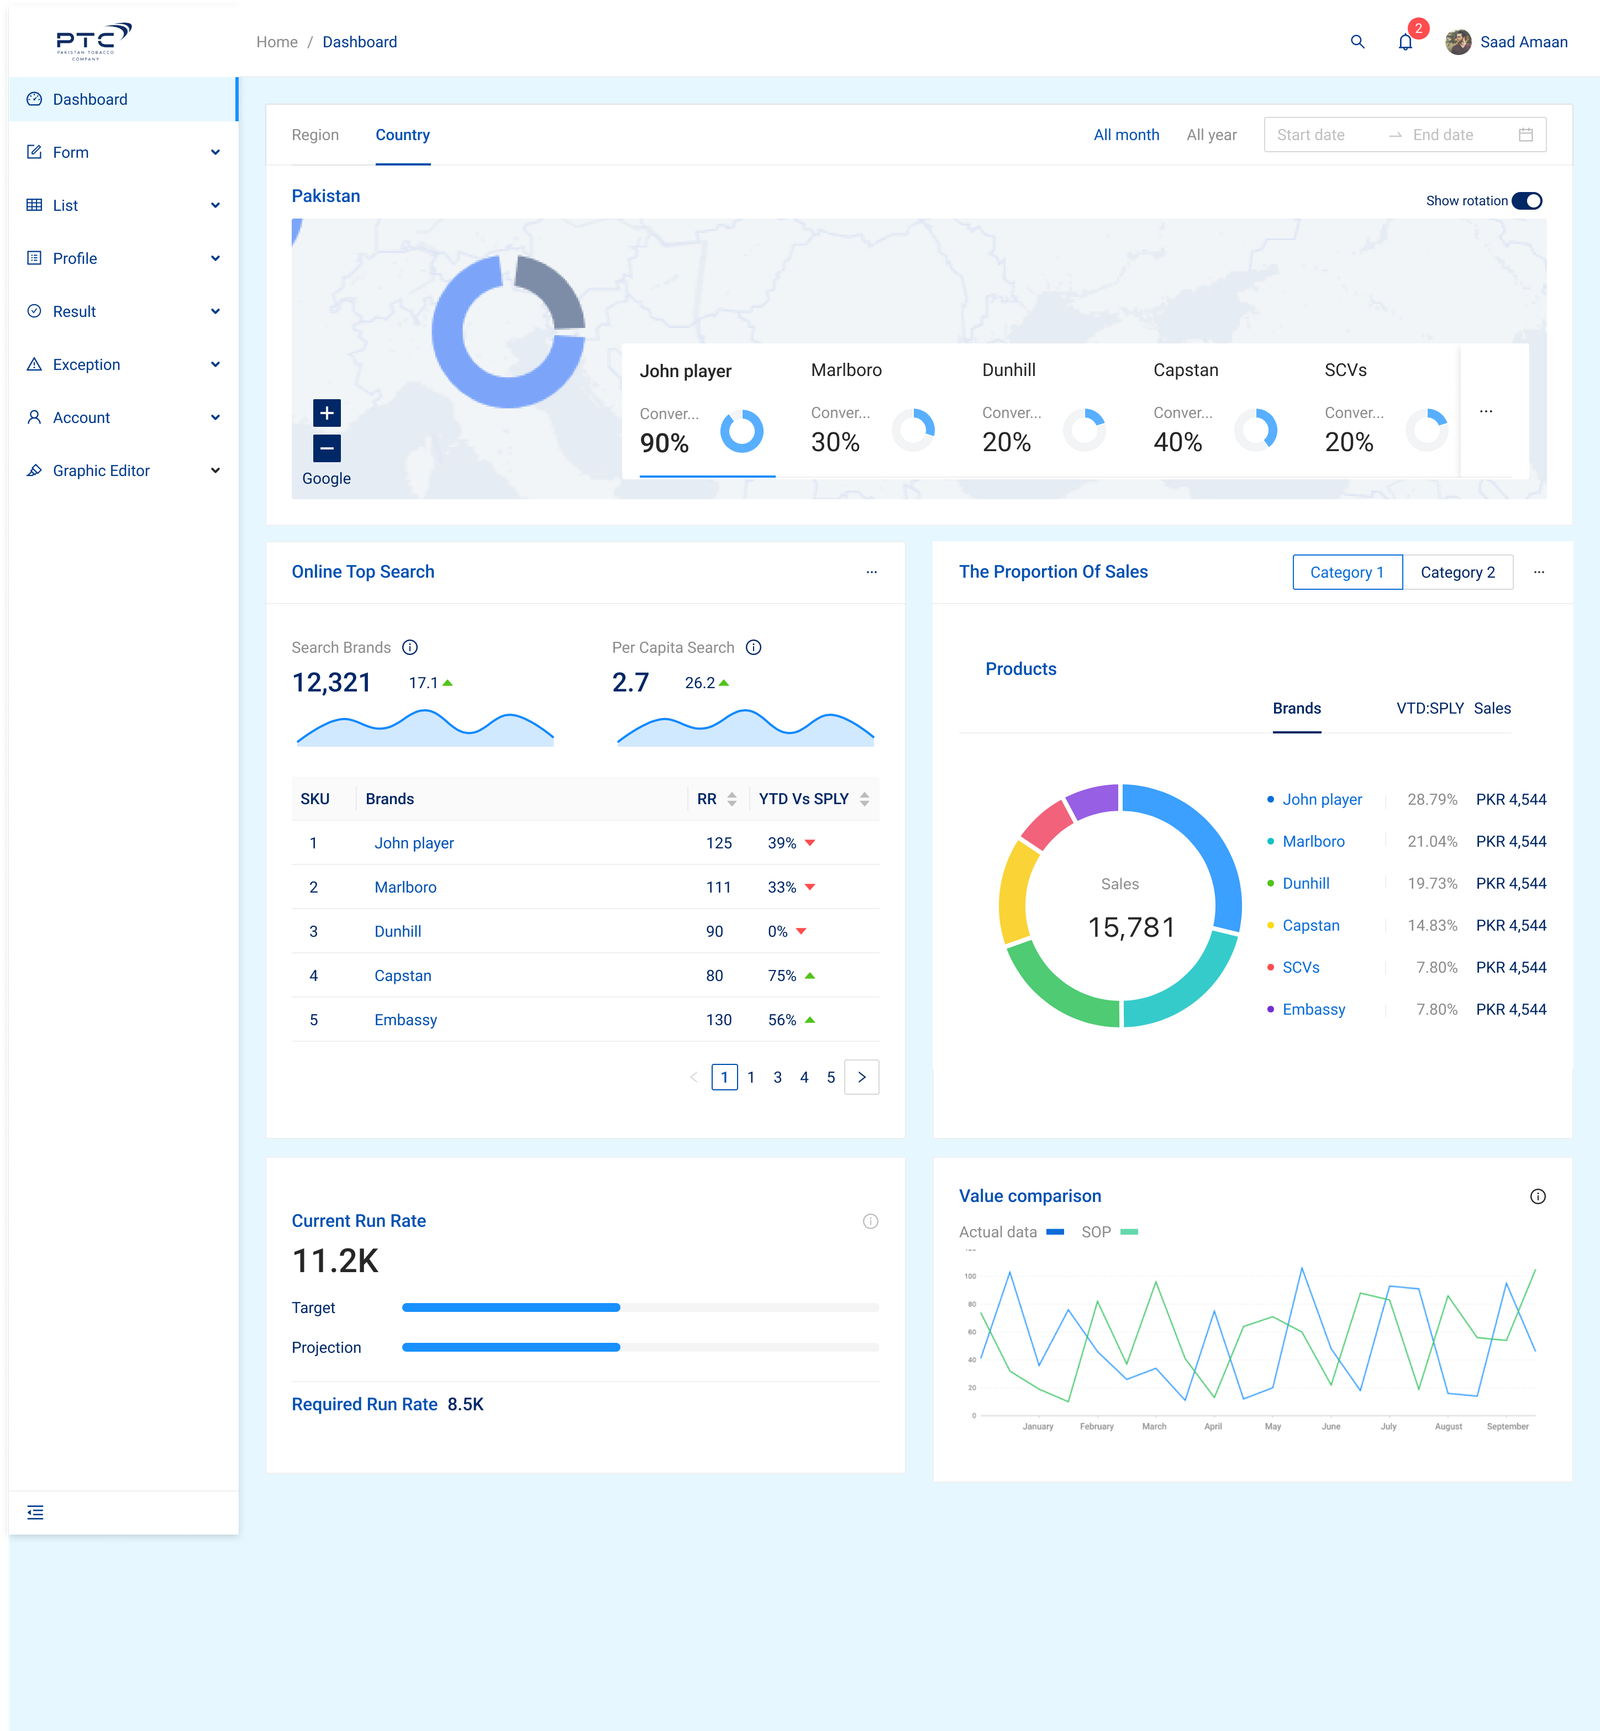Image resolution: width=1600 pixels, height=1731 pixels.
Task: Open the VTD:SPLY Sales tab
Action: [x=1453, y=708]
